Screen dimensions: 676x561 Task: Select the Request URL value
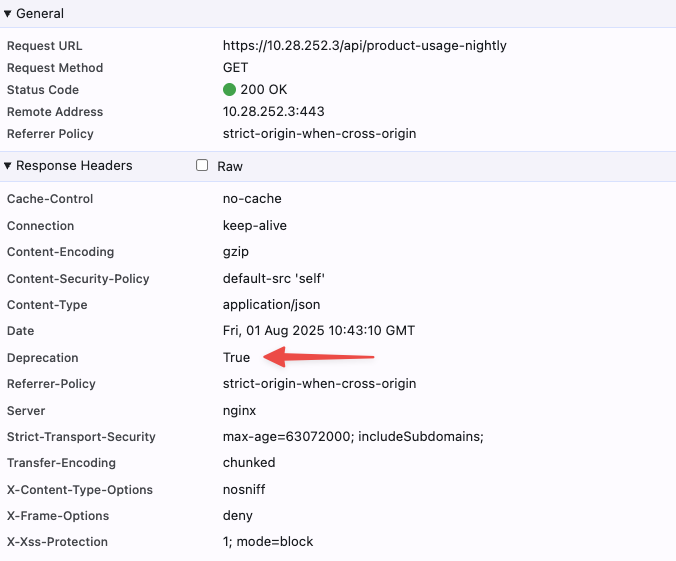click(x=364, y=46)
